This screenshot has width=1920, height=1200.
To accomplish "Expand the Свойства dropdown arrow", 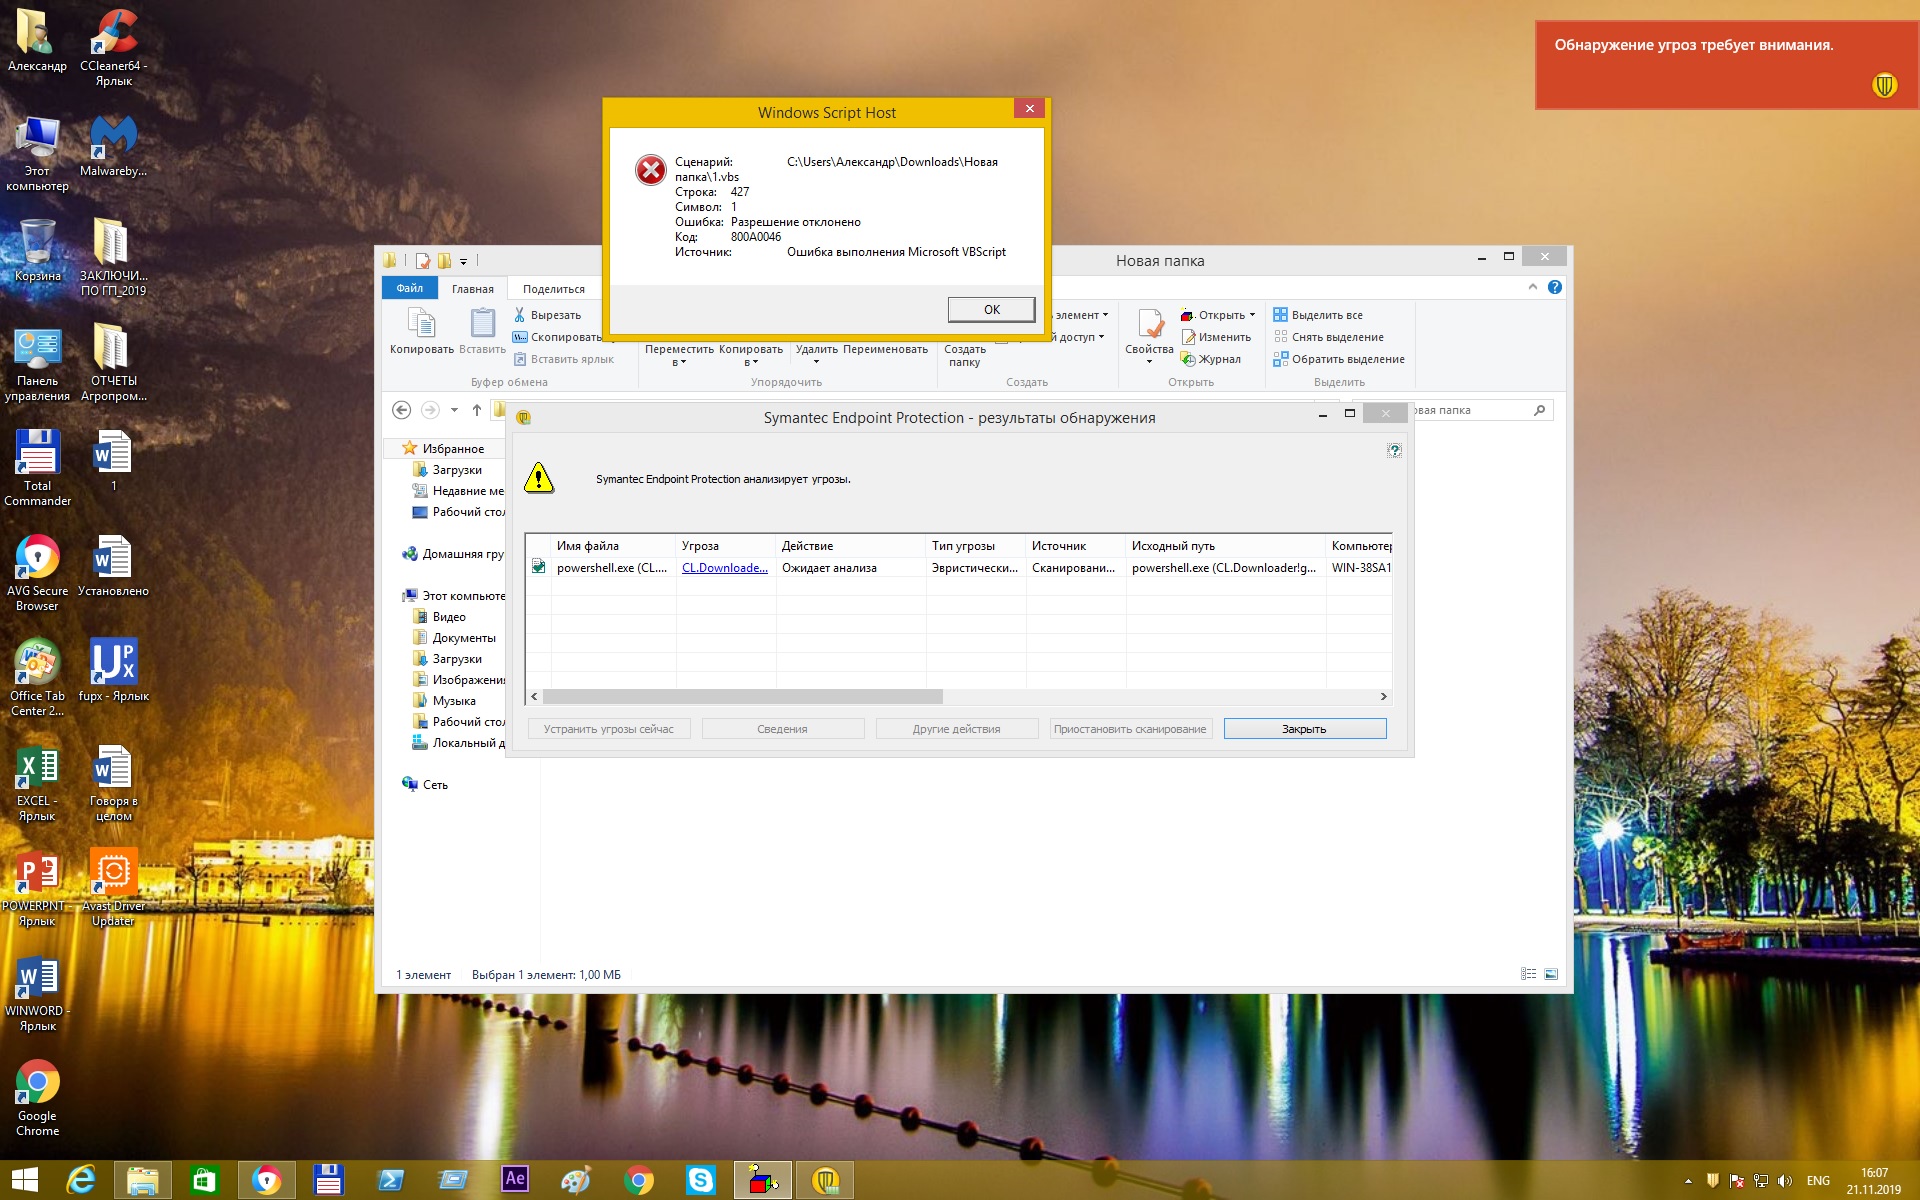I will [x=1149, y=362].
